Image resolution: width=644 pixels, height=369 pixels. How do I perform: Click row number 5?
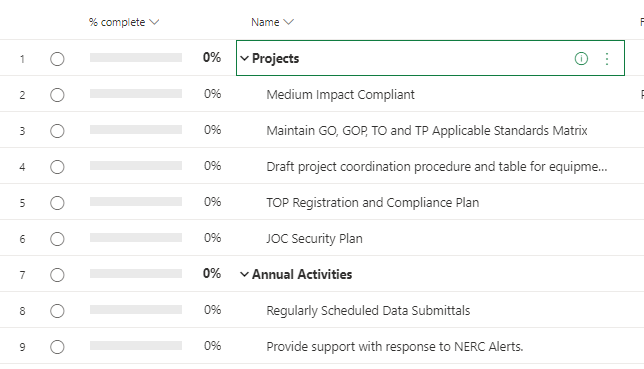22,203
